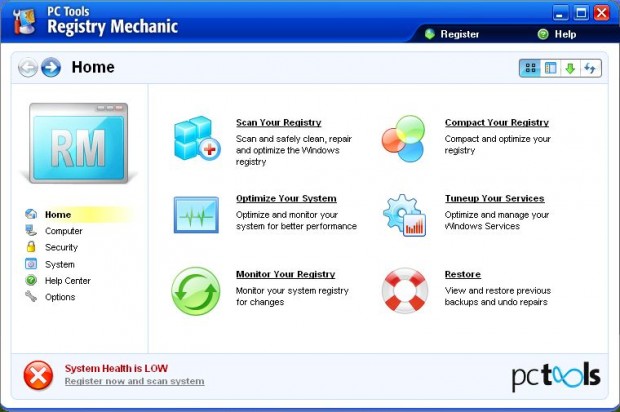Image resolution: width=620 pixels, height=412 pixels.
Task: Click the System Health is LOW text
Action: point(116,369)
